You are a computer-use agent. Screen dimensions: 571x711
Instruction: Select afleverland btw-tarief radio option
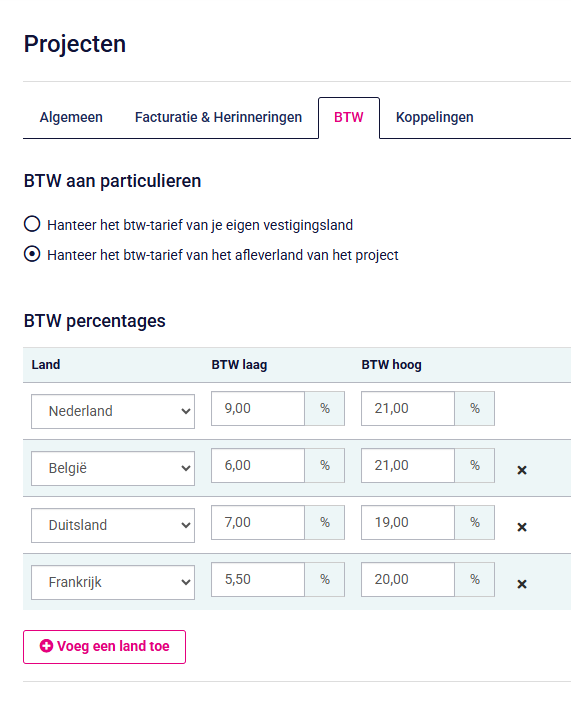(x=32, y=254)
